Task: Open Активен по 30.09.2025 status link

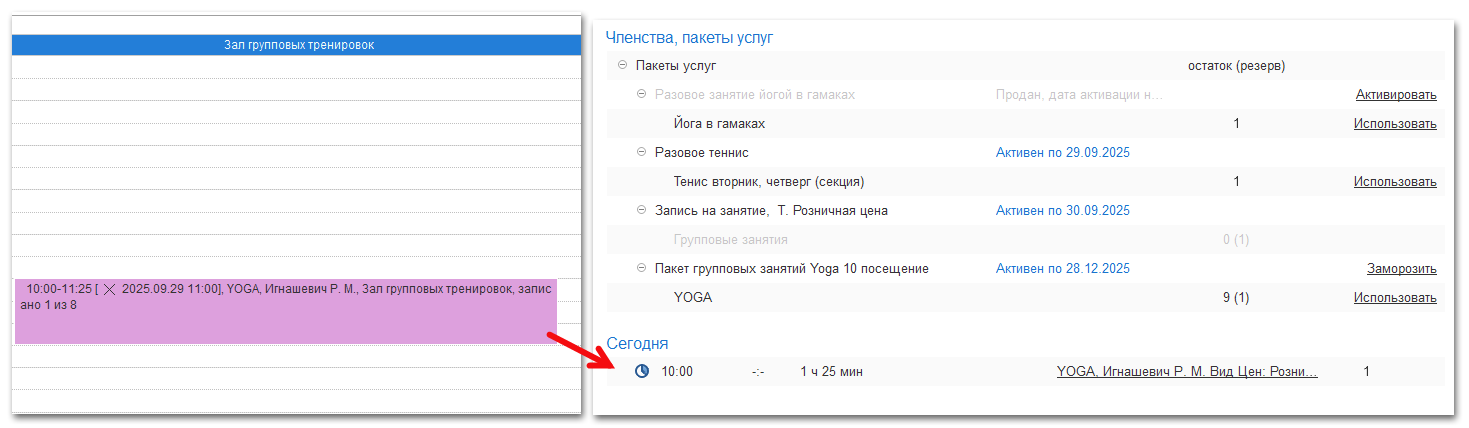Action: coord(1062,211)
